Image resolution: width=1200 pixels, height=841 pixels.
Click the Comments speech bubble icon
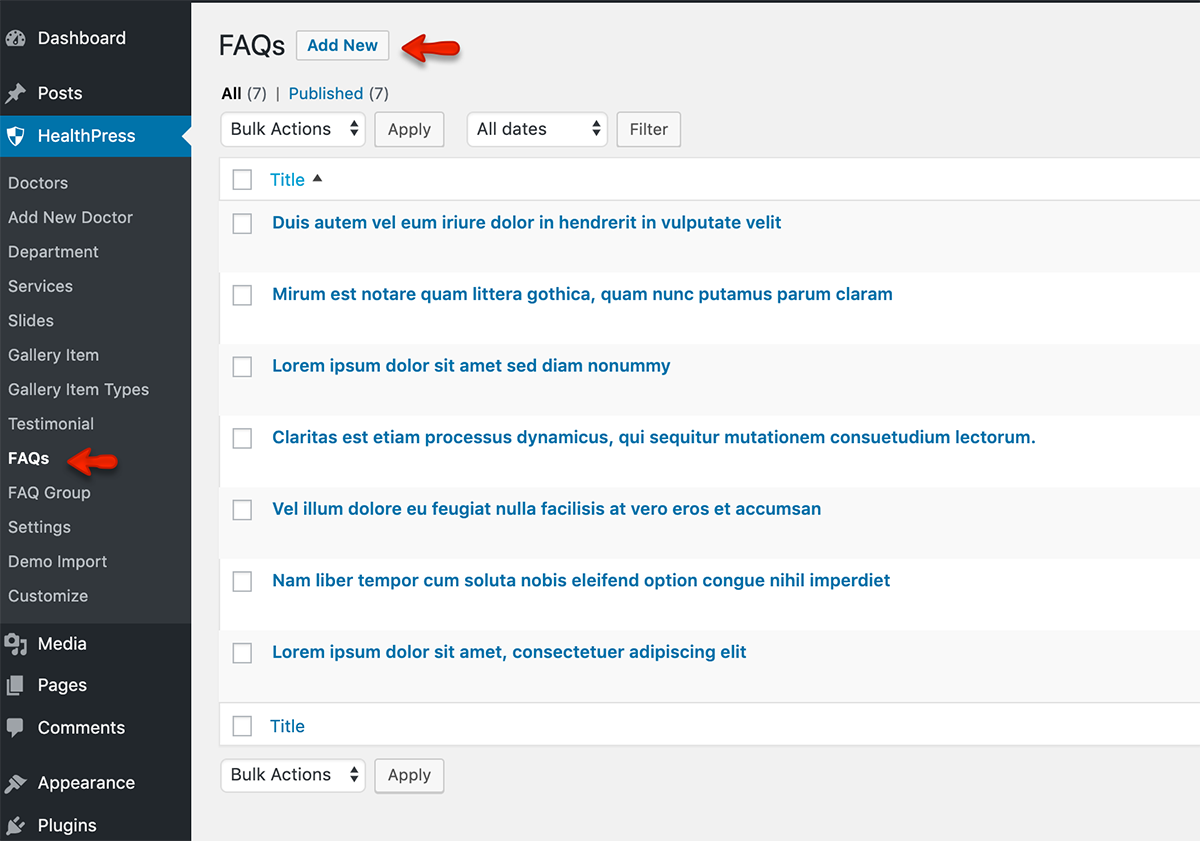pyautogui.click(x=15, y=728)
